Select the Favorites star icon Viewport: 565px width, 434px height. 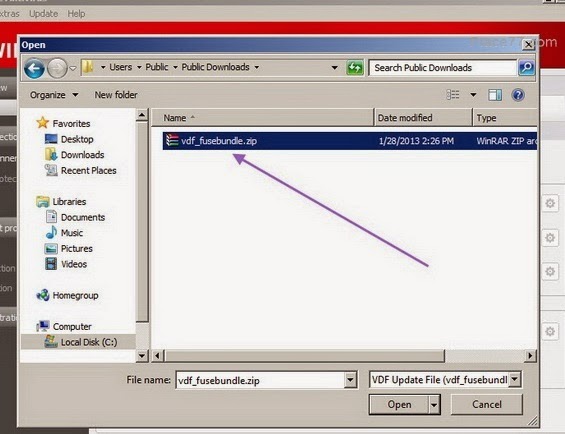[x=42, y=123]
